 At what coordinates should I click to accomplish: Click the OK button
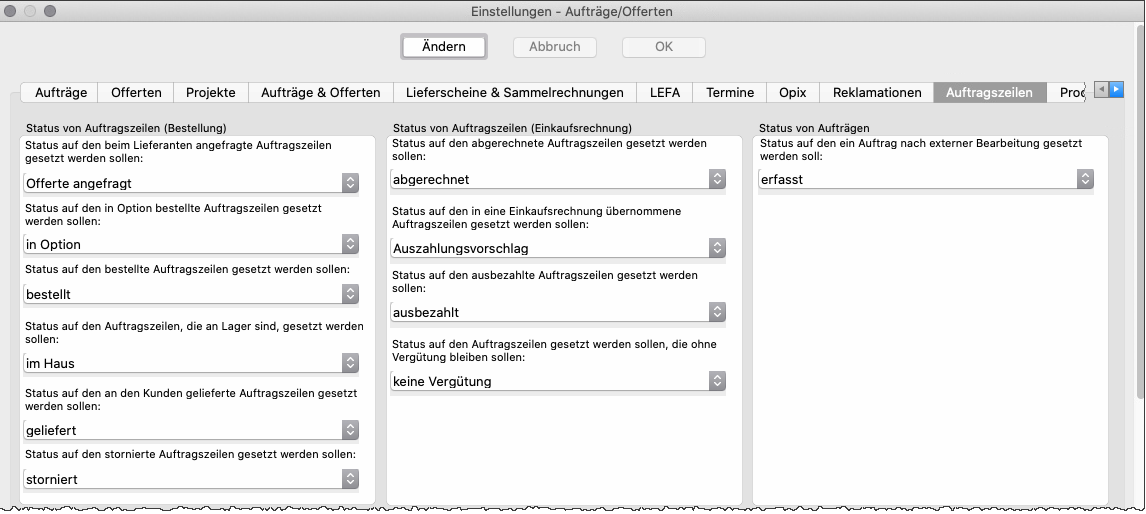[x=663, y=47]
